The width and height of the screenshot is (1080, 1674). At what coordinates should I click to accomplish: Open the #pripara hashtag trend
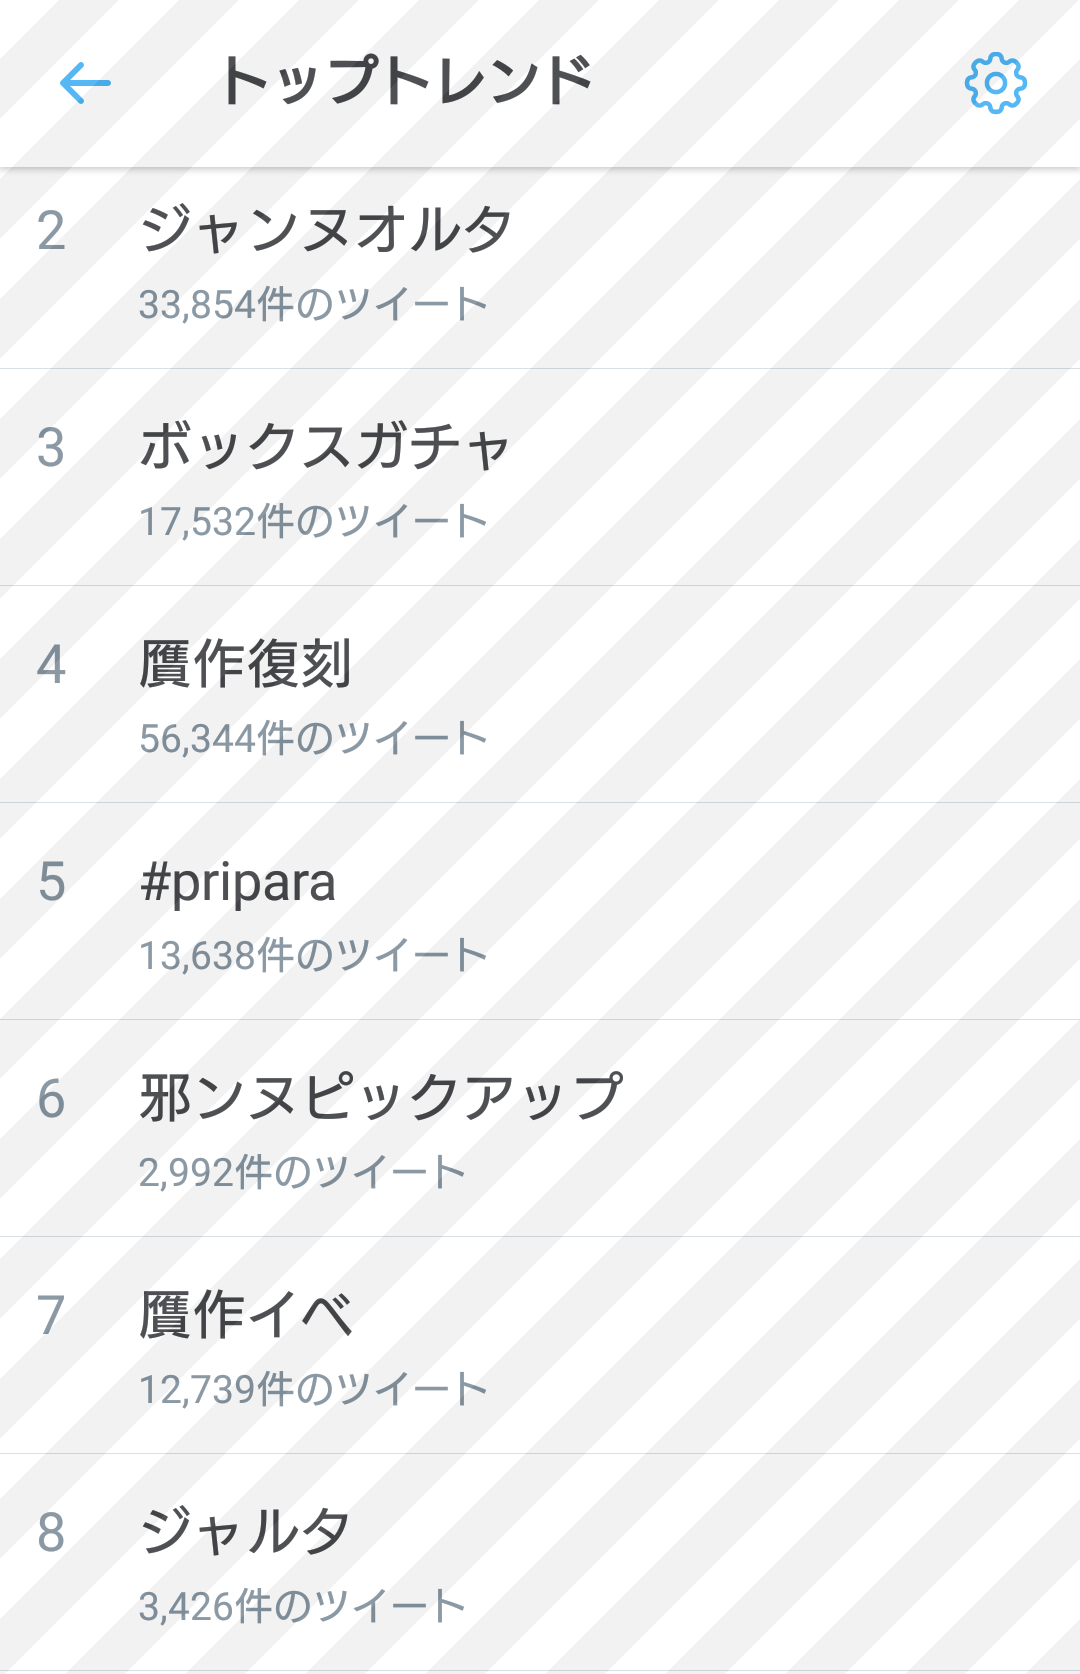pos(238,882)
